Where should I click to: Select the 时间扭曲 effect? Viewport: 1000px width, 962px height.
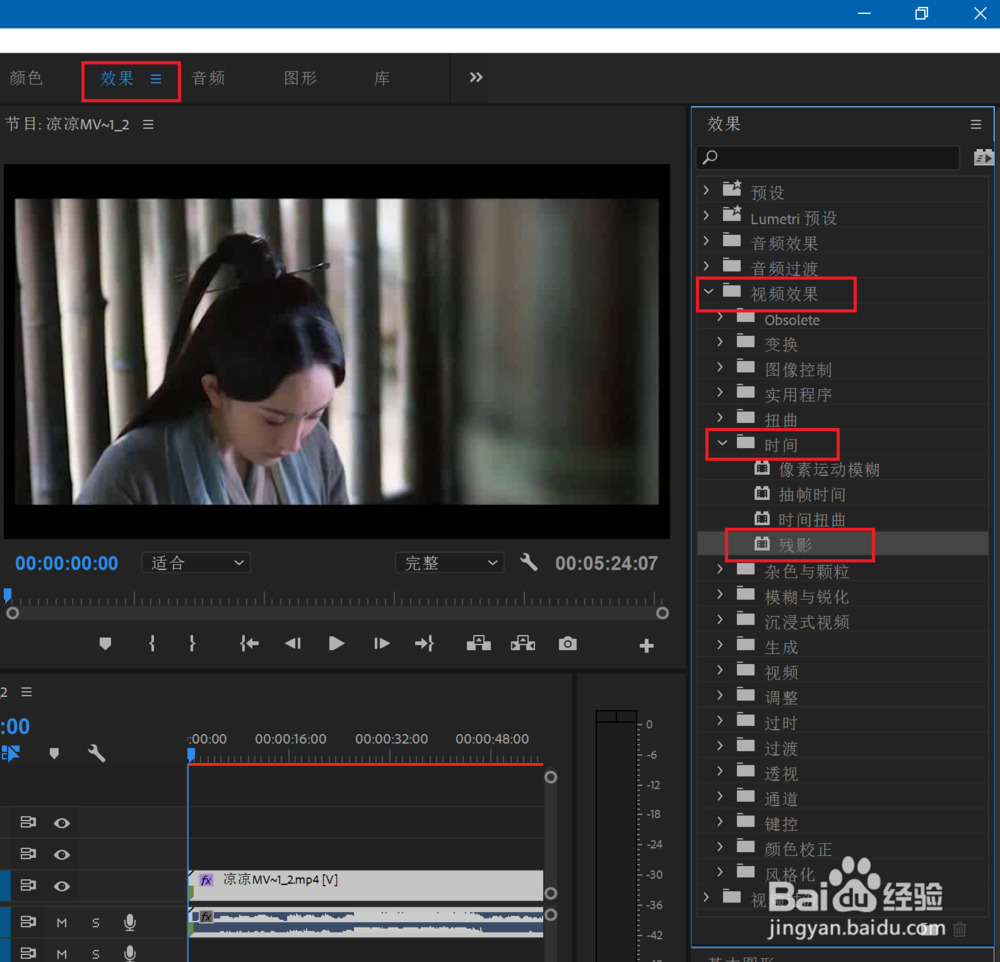tap(811, 520)
